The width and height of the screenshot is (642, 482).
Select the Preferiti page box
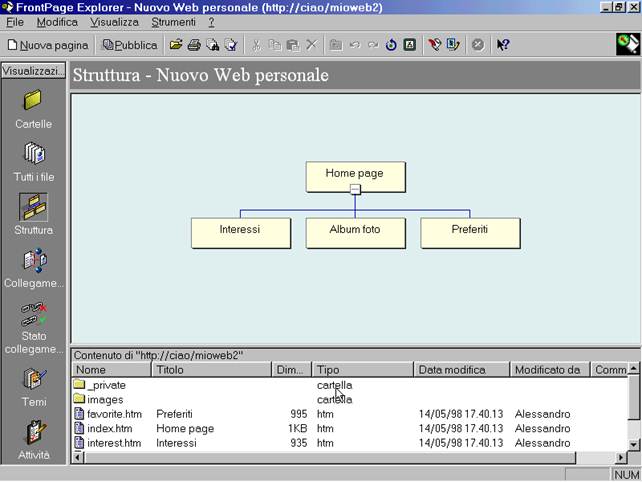tap(470, 233)
